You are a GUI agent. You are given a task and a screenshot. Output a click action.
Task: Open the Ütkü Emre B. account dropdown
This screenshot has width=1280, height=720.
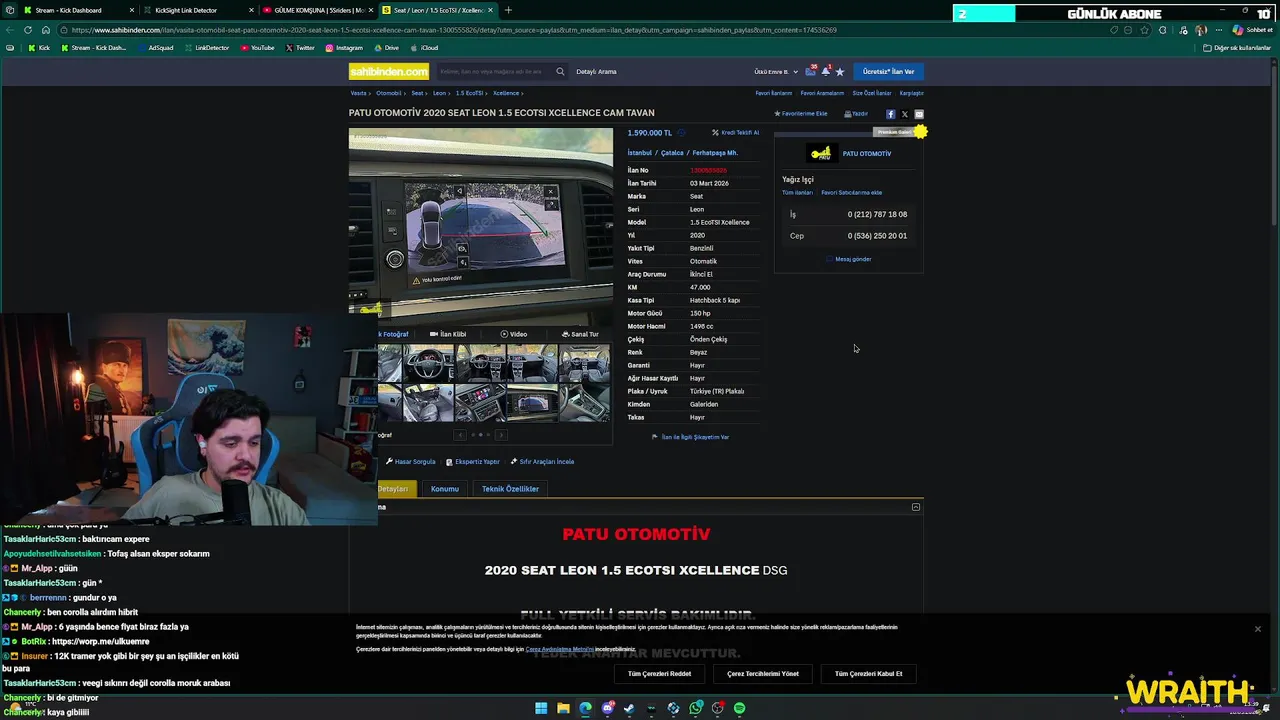coord(776,72)
